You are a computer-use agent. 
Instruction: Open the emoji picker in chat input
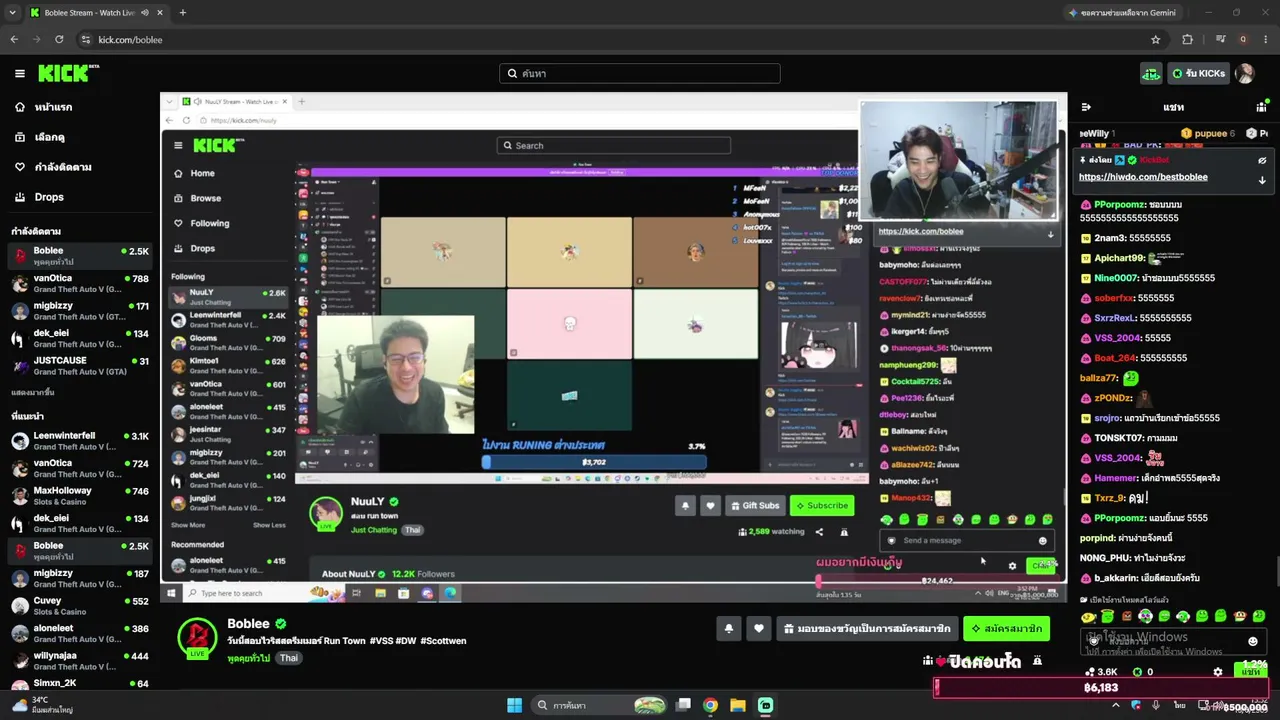pos(1253,641)
